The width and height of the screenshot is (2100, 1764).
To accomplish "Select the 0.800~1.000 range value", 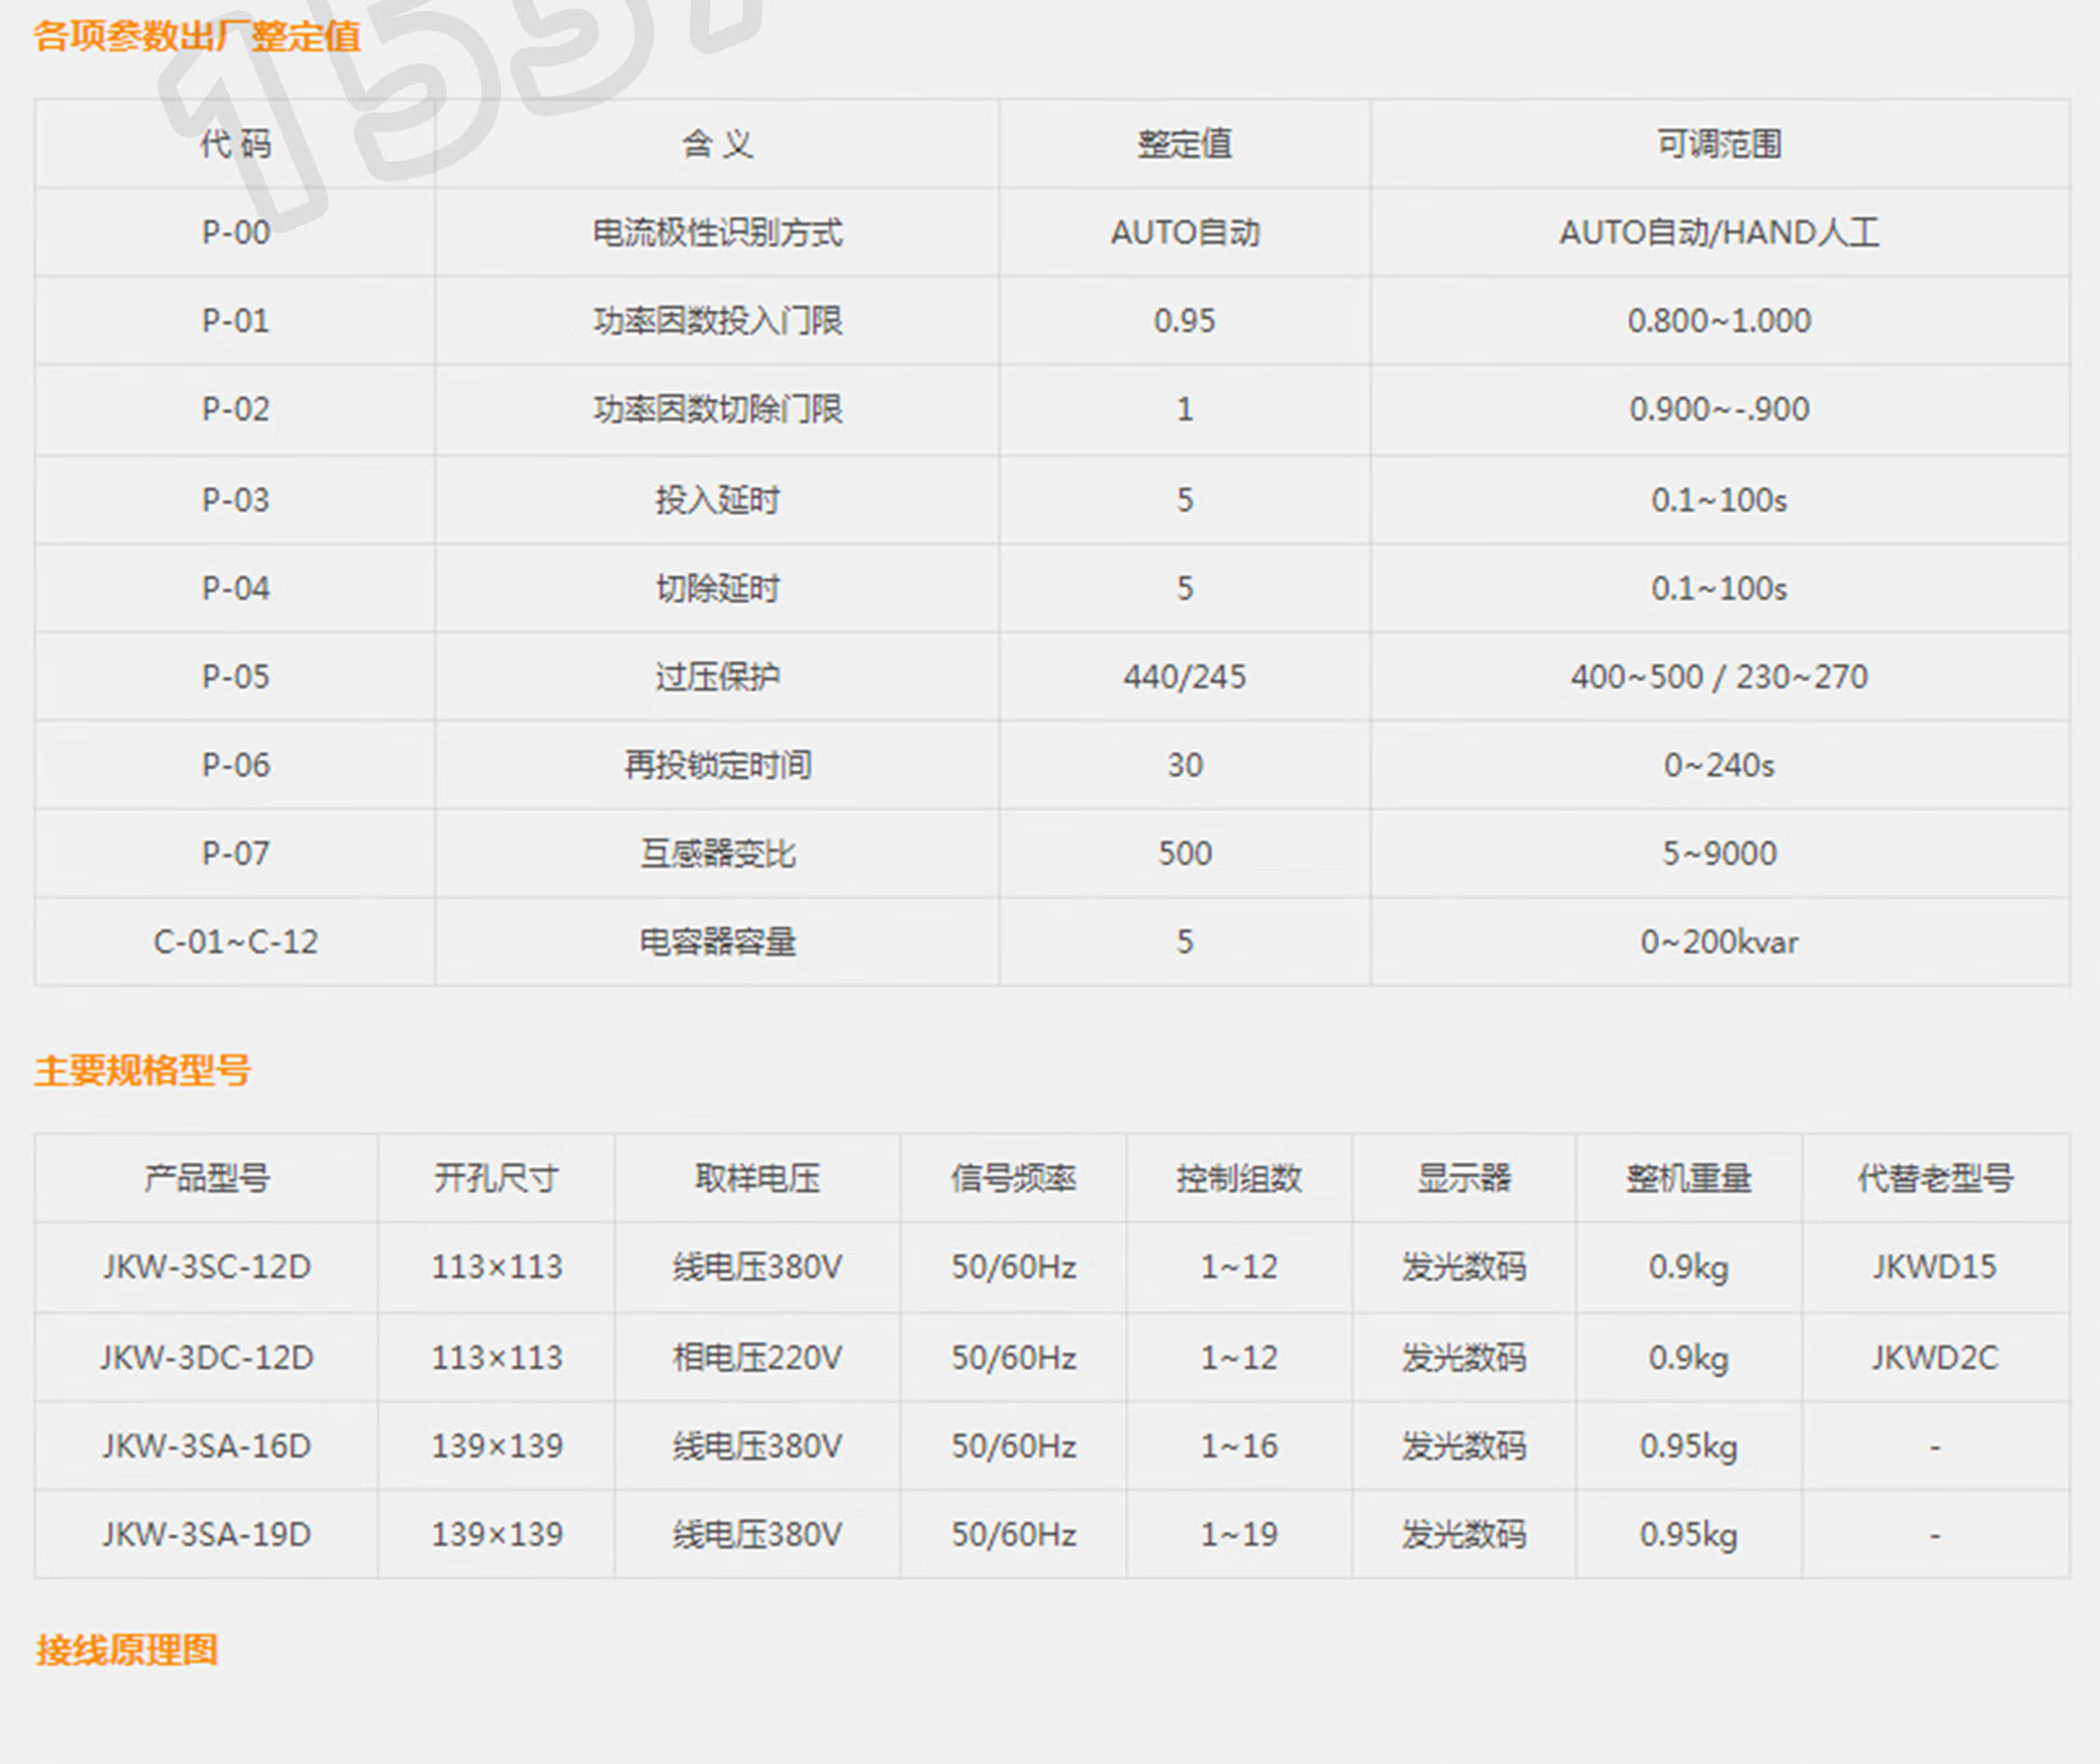I will coord(1718,321).
